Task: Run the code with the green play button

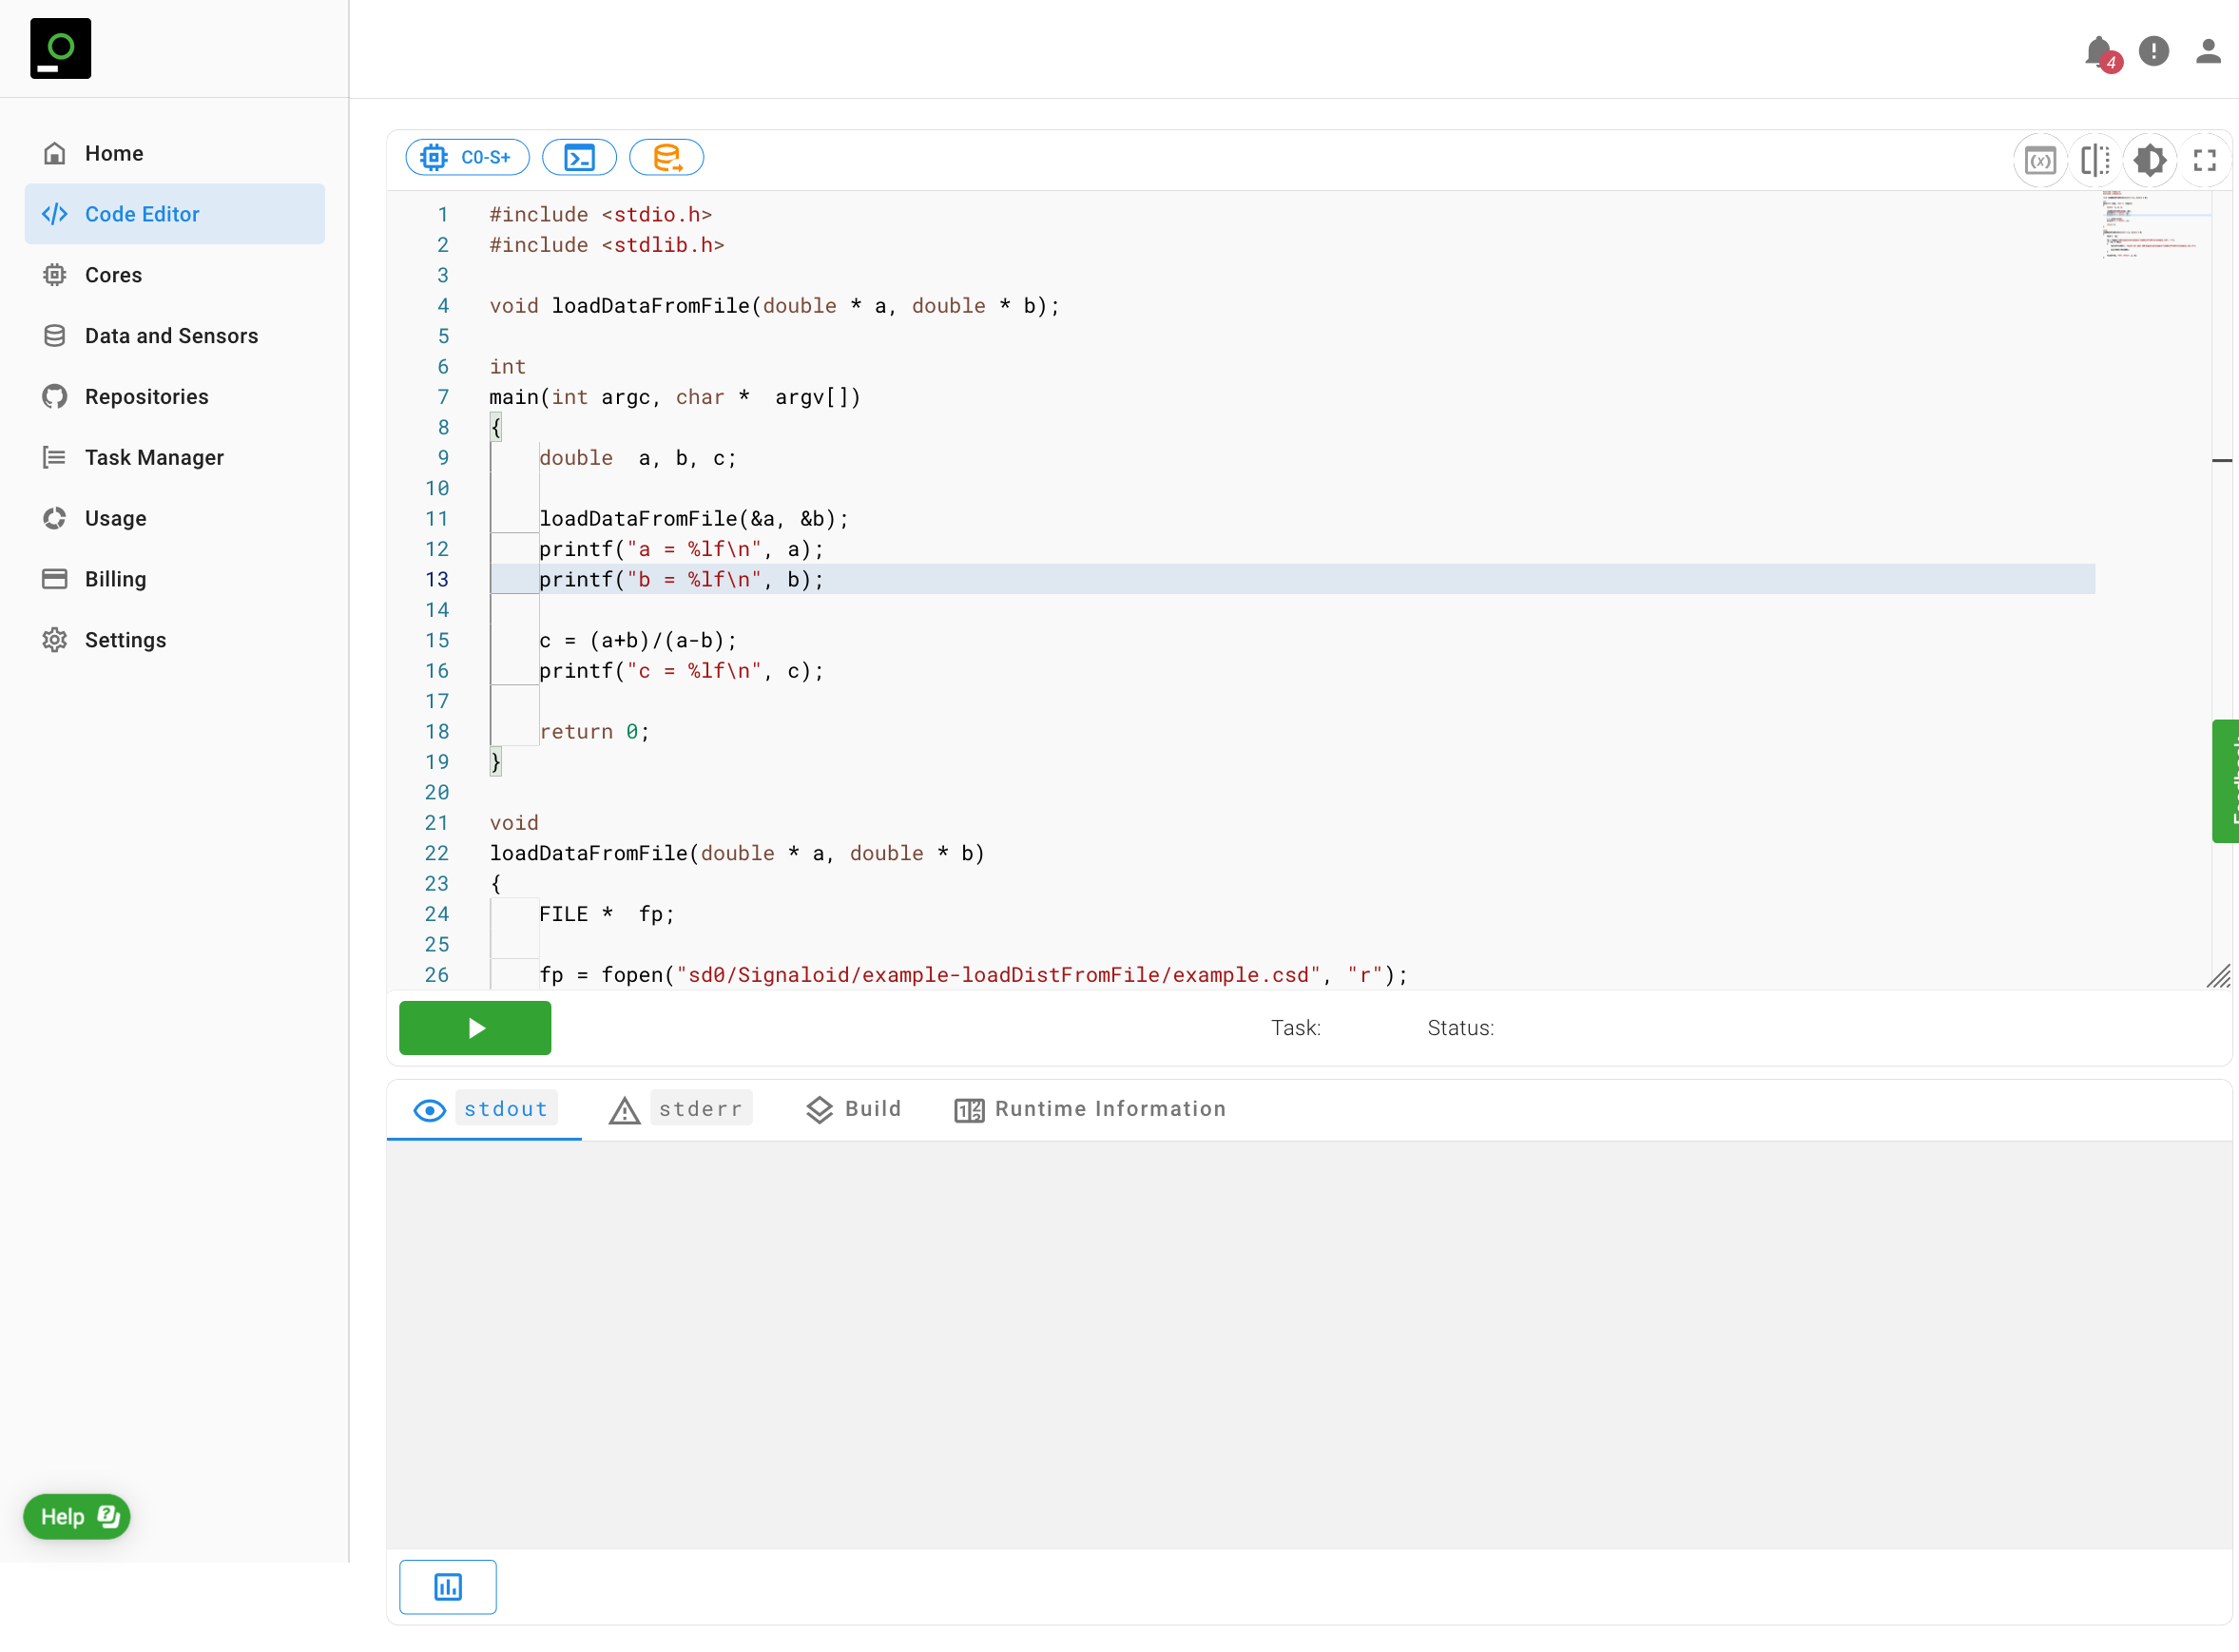Action: [475, 1027]
